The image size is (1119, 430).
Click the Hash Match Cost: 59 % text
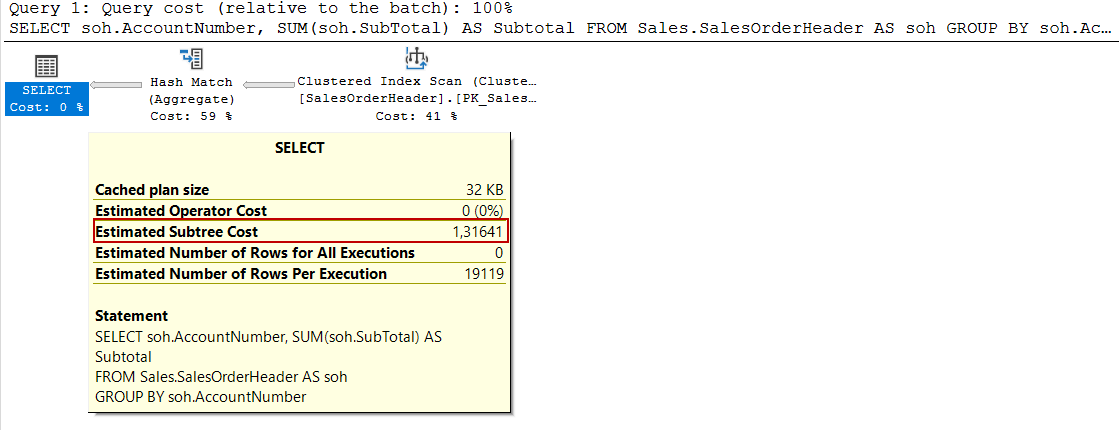(191, 116)
